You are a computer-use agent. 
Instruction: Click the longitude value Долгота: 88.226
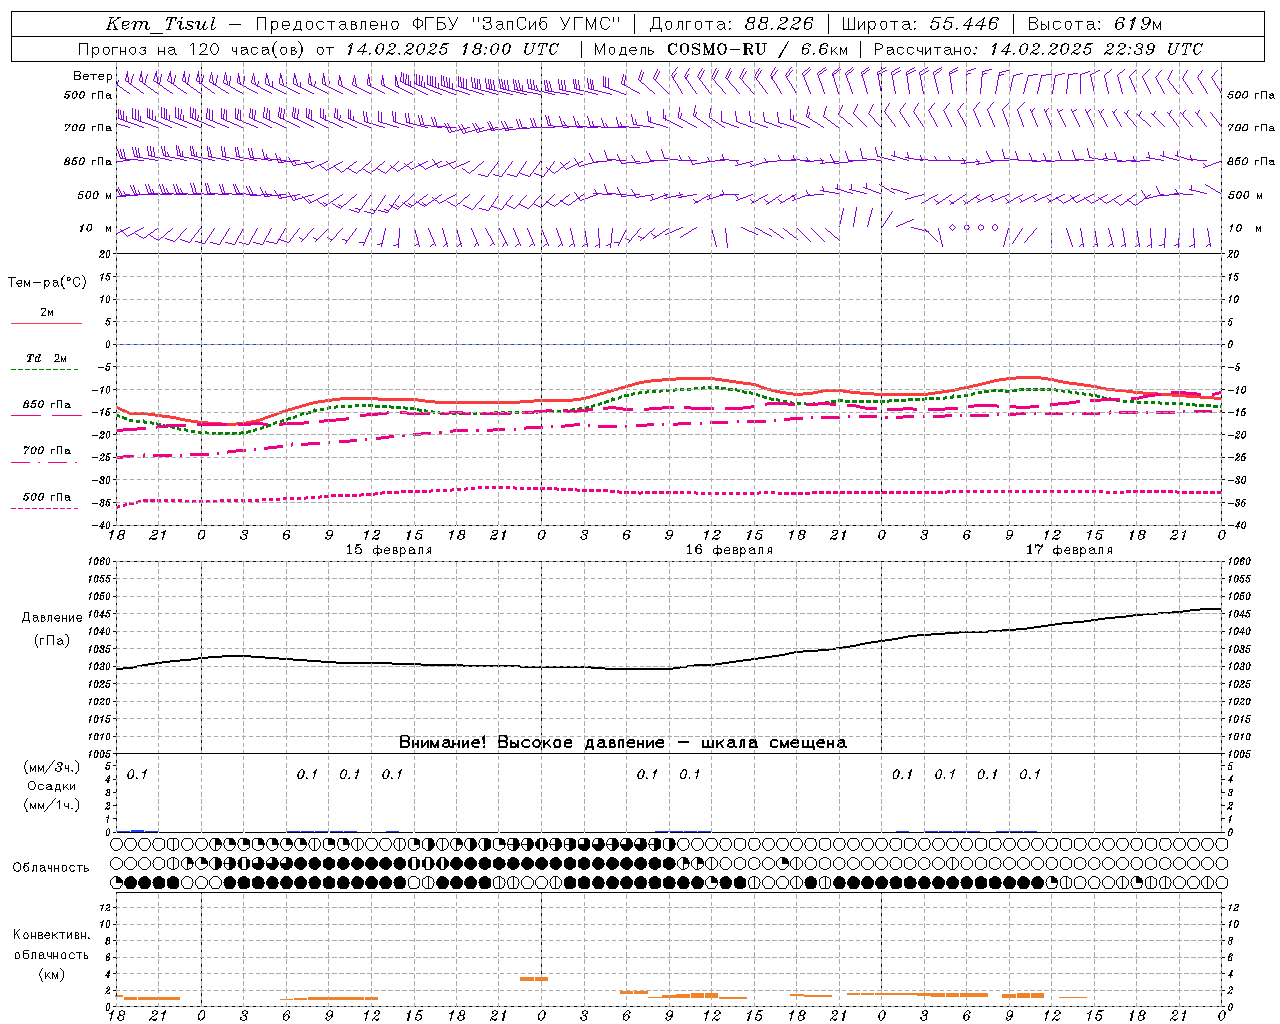[731, 24]
